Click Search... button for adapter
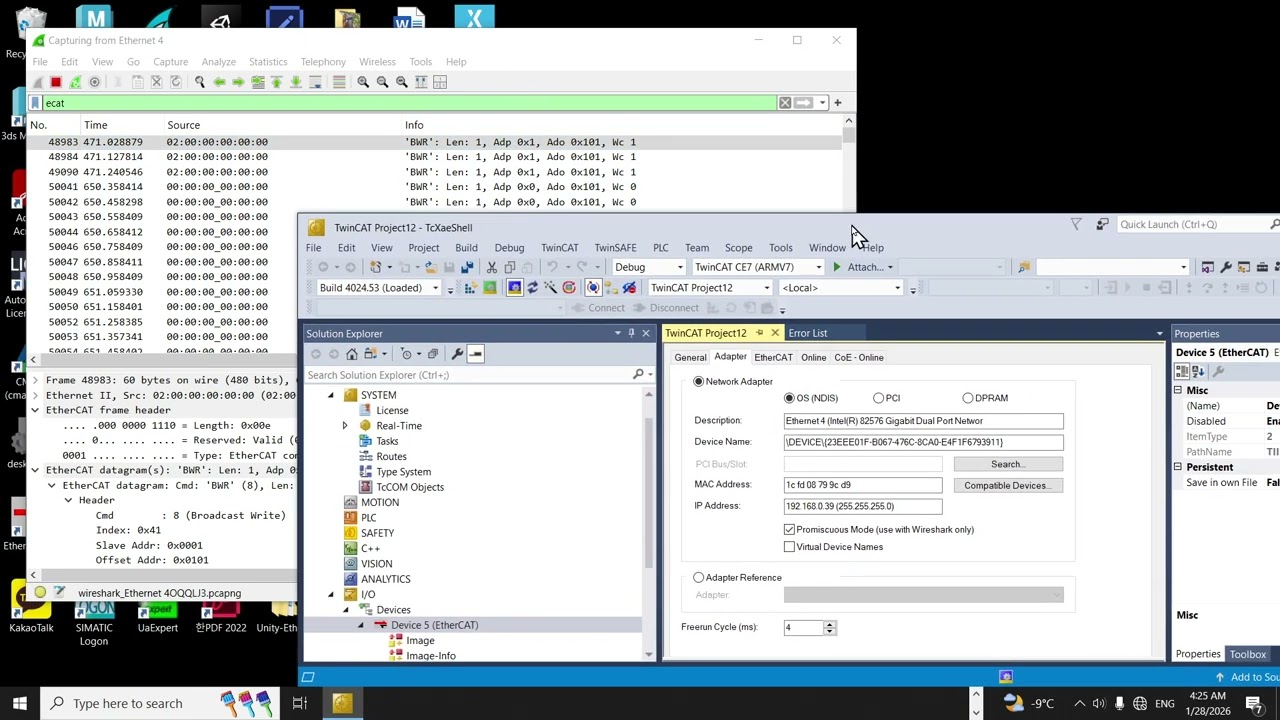 click(1007, 464)
